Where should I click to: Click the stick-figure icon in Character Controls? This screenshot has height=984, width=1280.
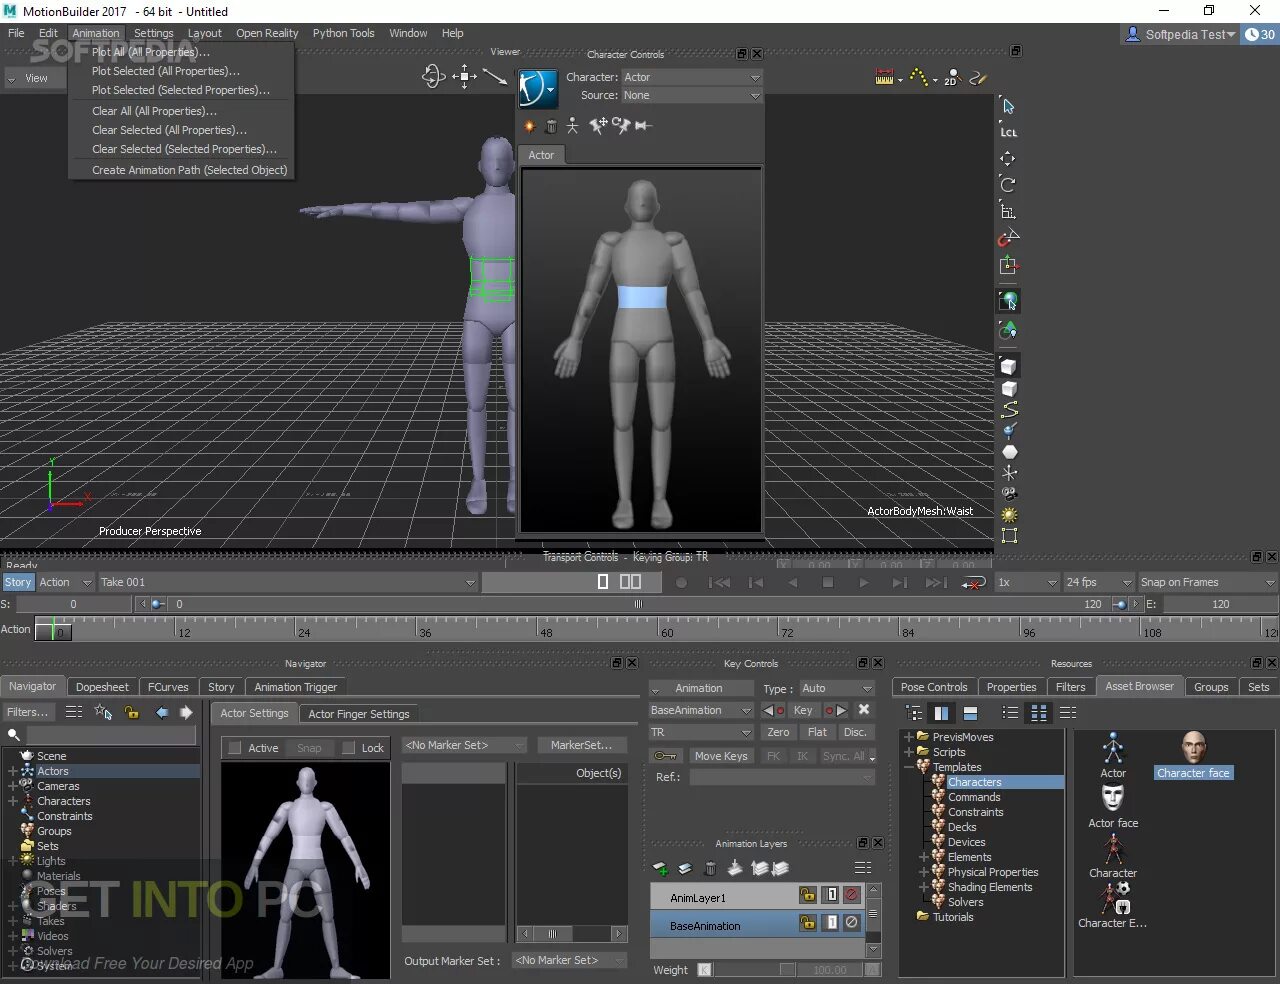click(572, 126)
